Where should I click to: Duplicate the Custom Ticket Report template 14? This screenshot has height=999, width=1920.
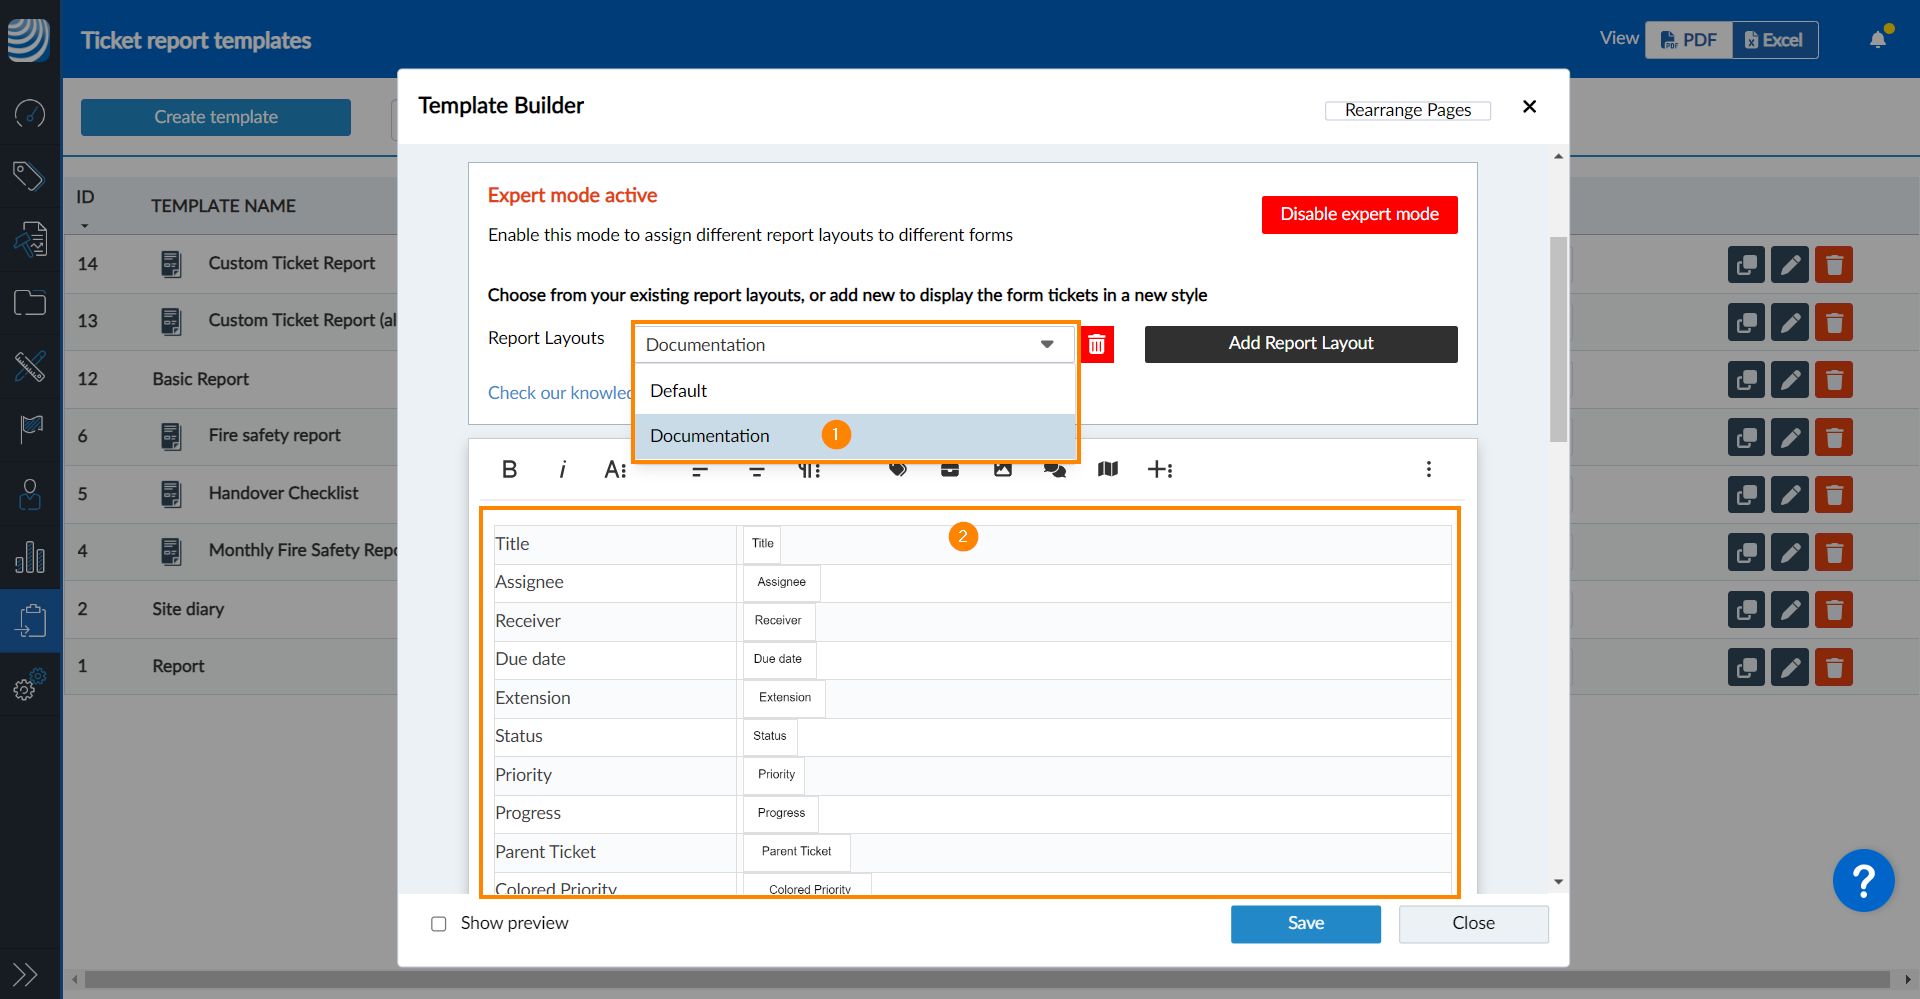[x=1746, y=265]
